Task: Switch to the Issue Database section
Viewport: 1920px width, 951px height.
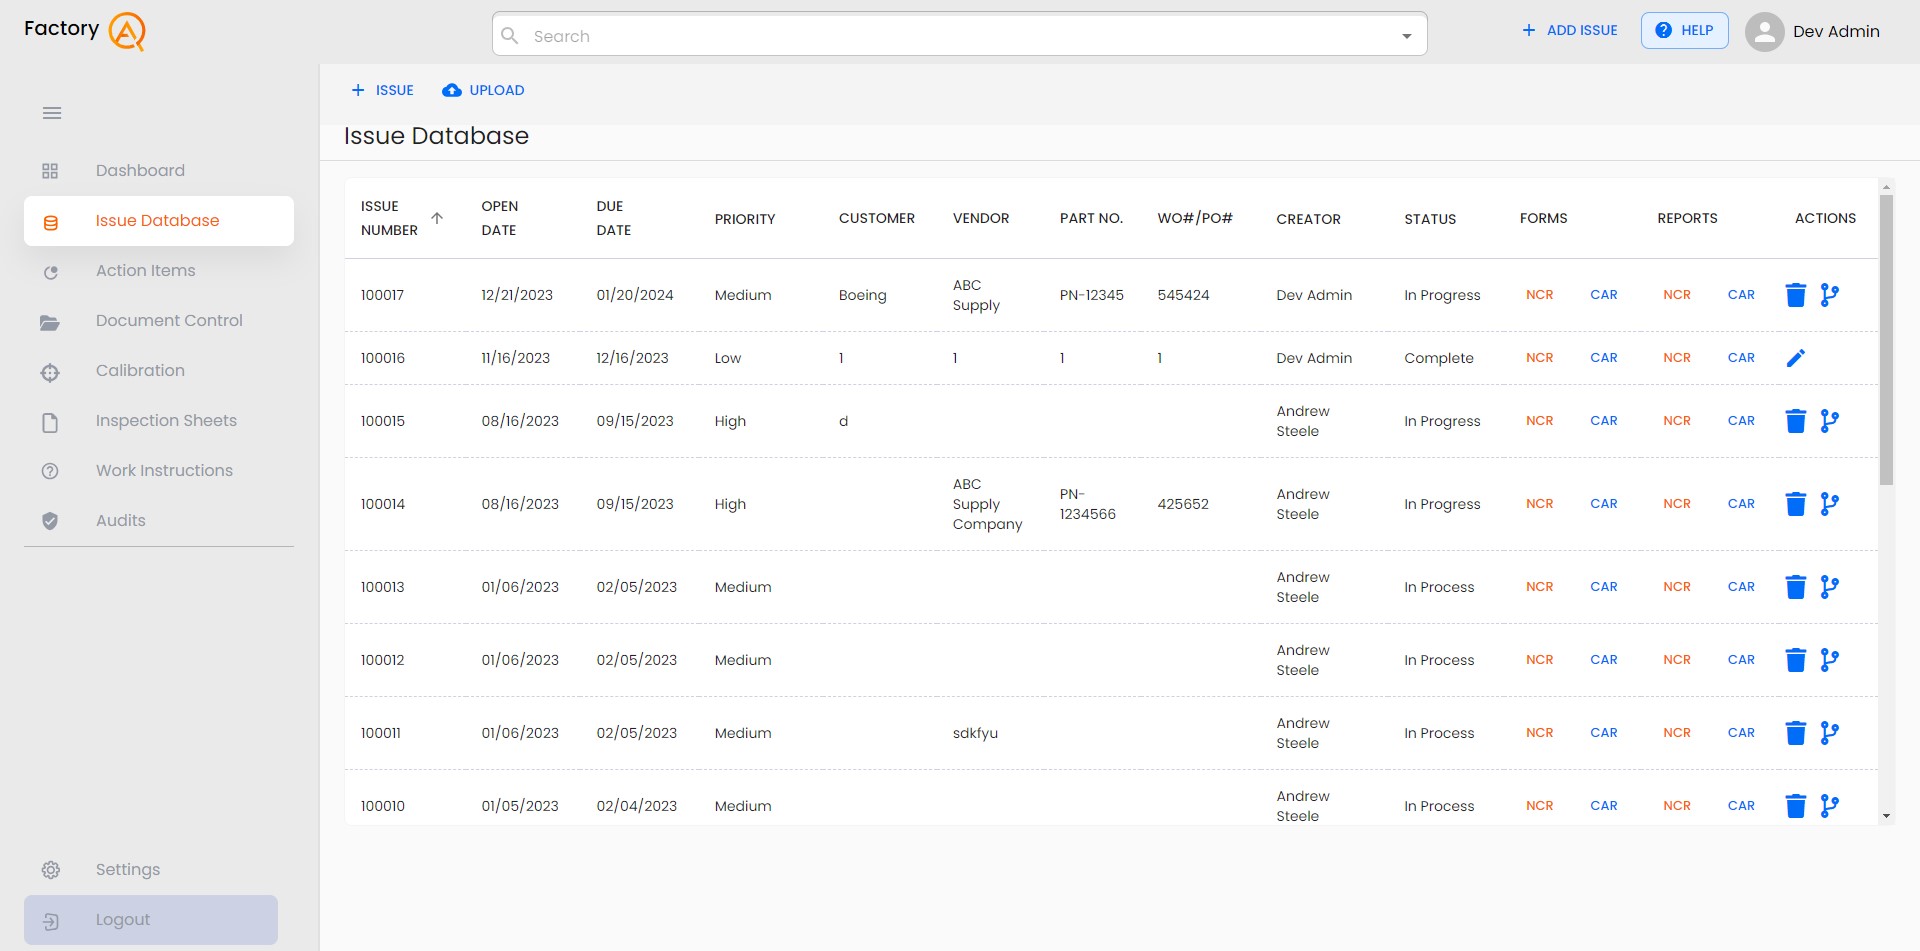Action: (x=158, y=220)
